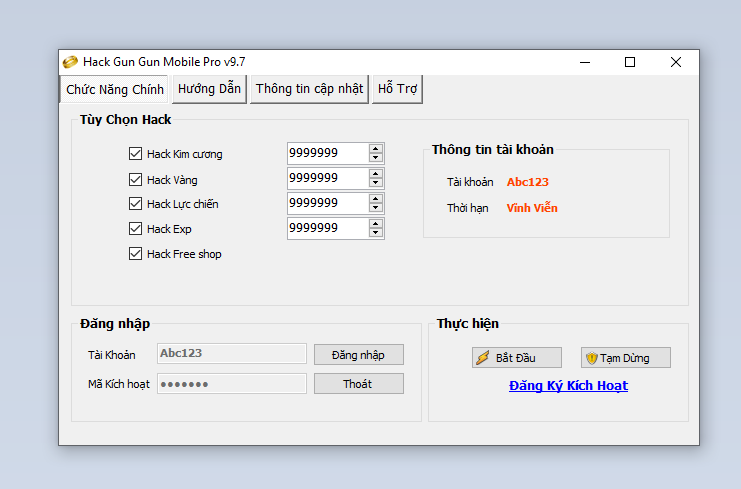The height and width of the screenshot is (489, 741).
Task: Increase Hack Lực chiến value with up arrow
Action: pos(376,199)
